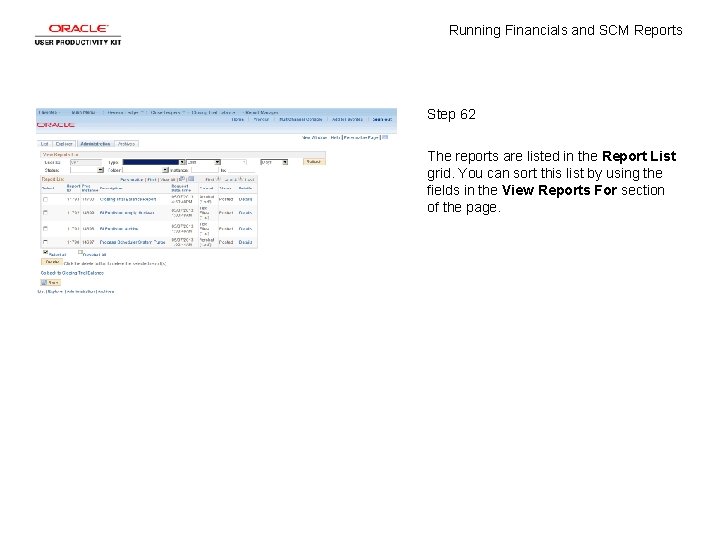Open the Process Scheduler System Purge report
This screenshot has width=720, height=540.
click(132, 242)
